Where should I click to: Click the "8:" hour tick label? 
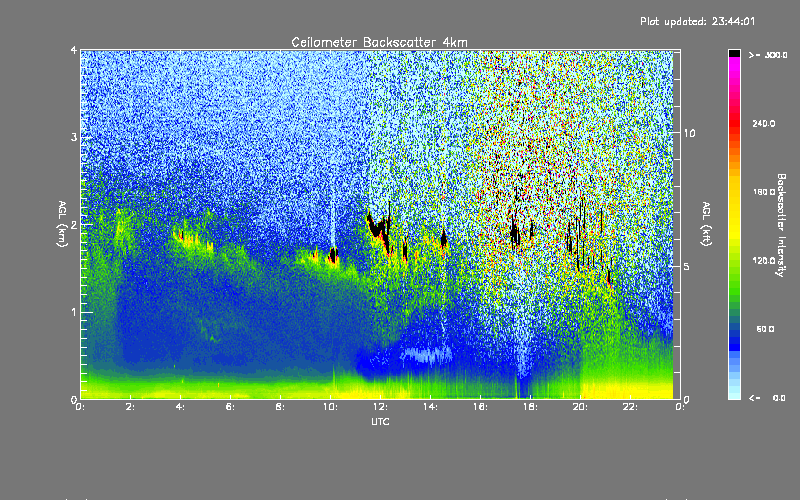click(x=281, y=407)
